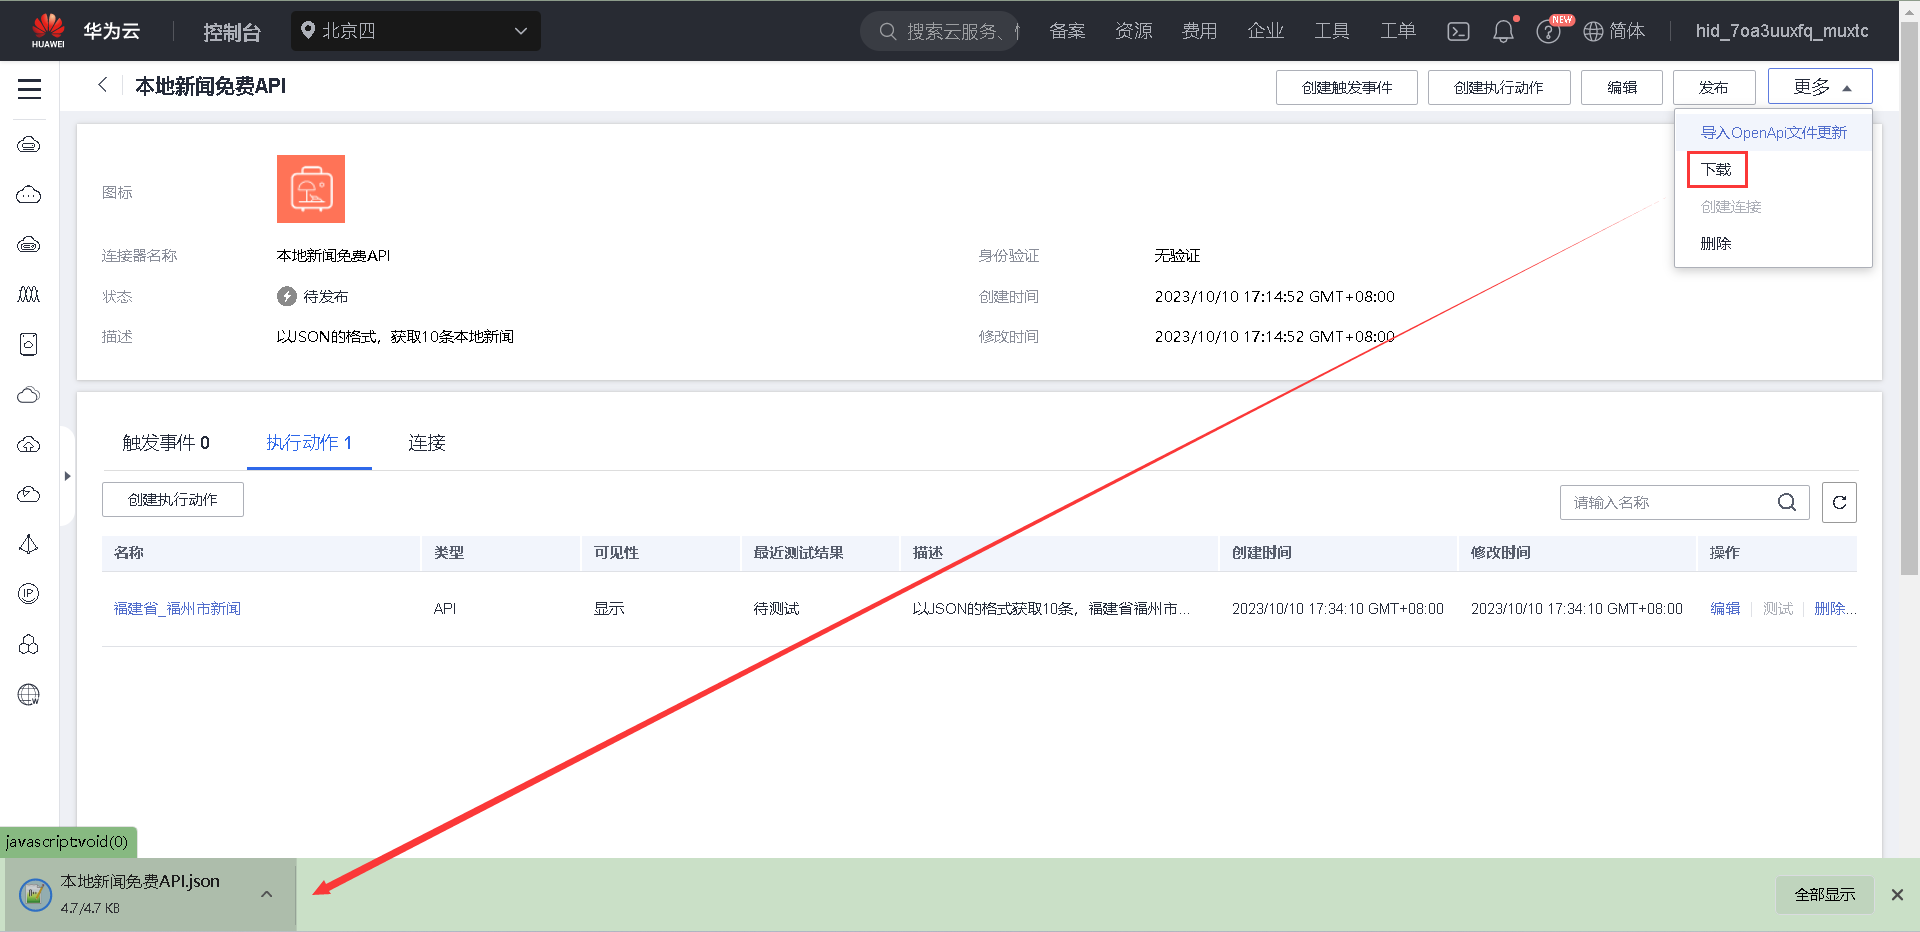The image size is (1920, 932).
Task: Click the search magnifier in top bar
Action: [x=887, y=31]
